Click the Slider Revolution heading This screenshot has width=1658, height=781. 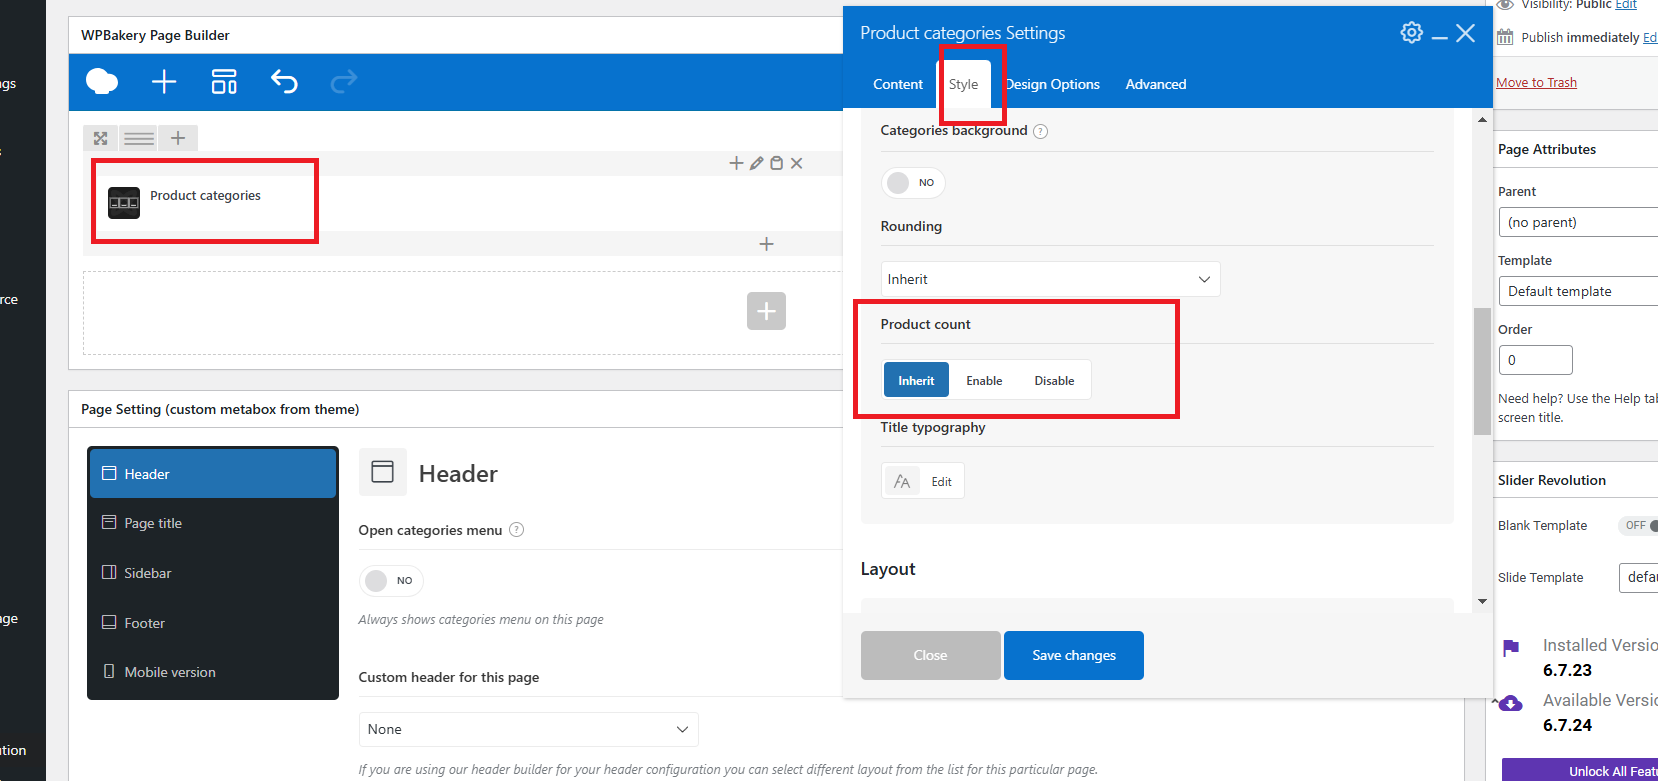(x=1552, y=480)
